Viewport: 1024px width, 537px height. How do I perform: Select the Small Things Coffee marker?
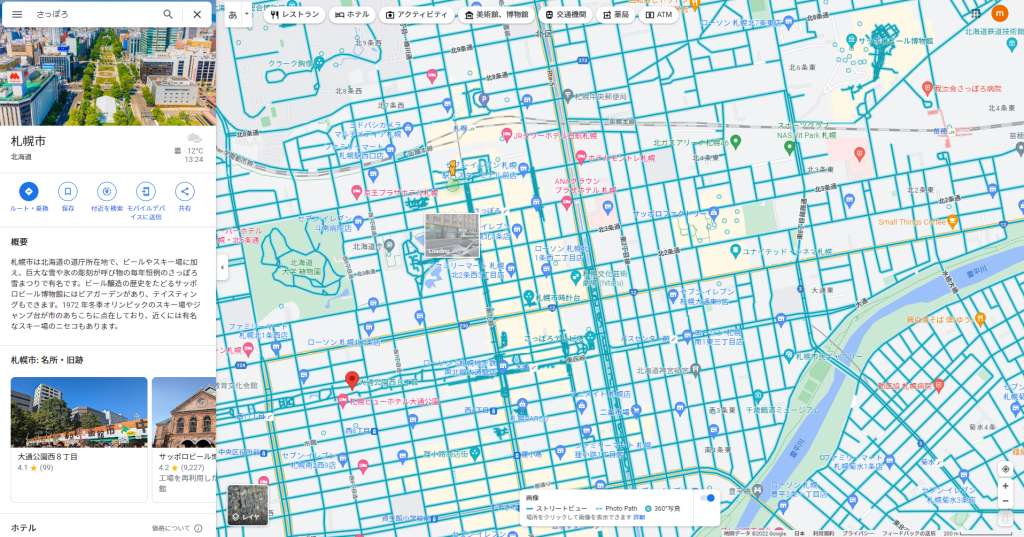click(953, 221)
